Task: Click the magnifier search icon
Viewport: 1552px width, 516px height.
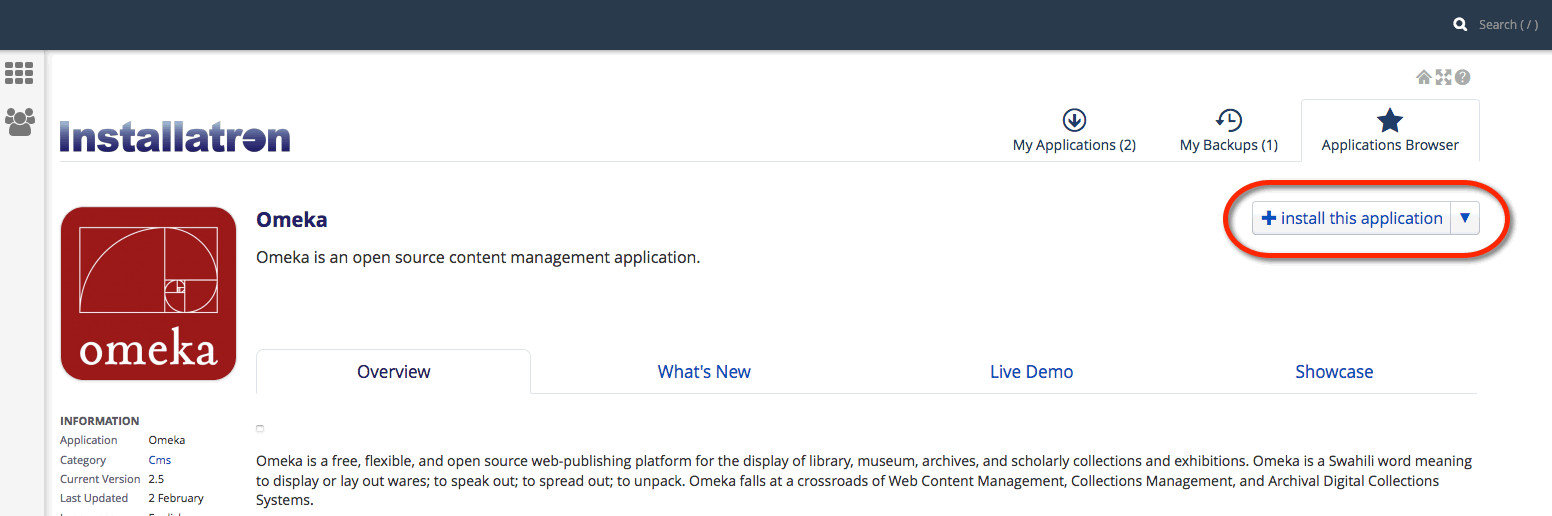Action: [x=1460, y=24]
